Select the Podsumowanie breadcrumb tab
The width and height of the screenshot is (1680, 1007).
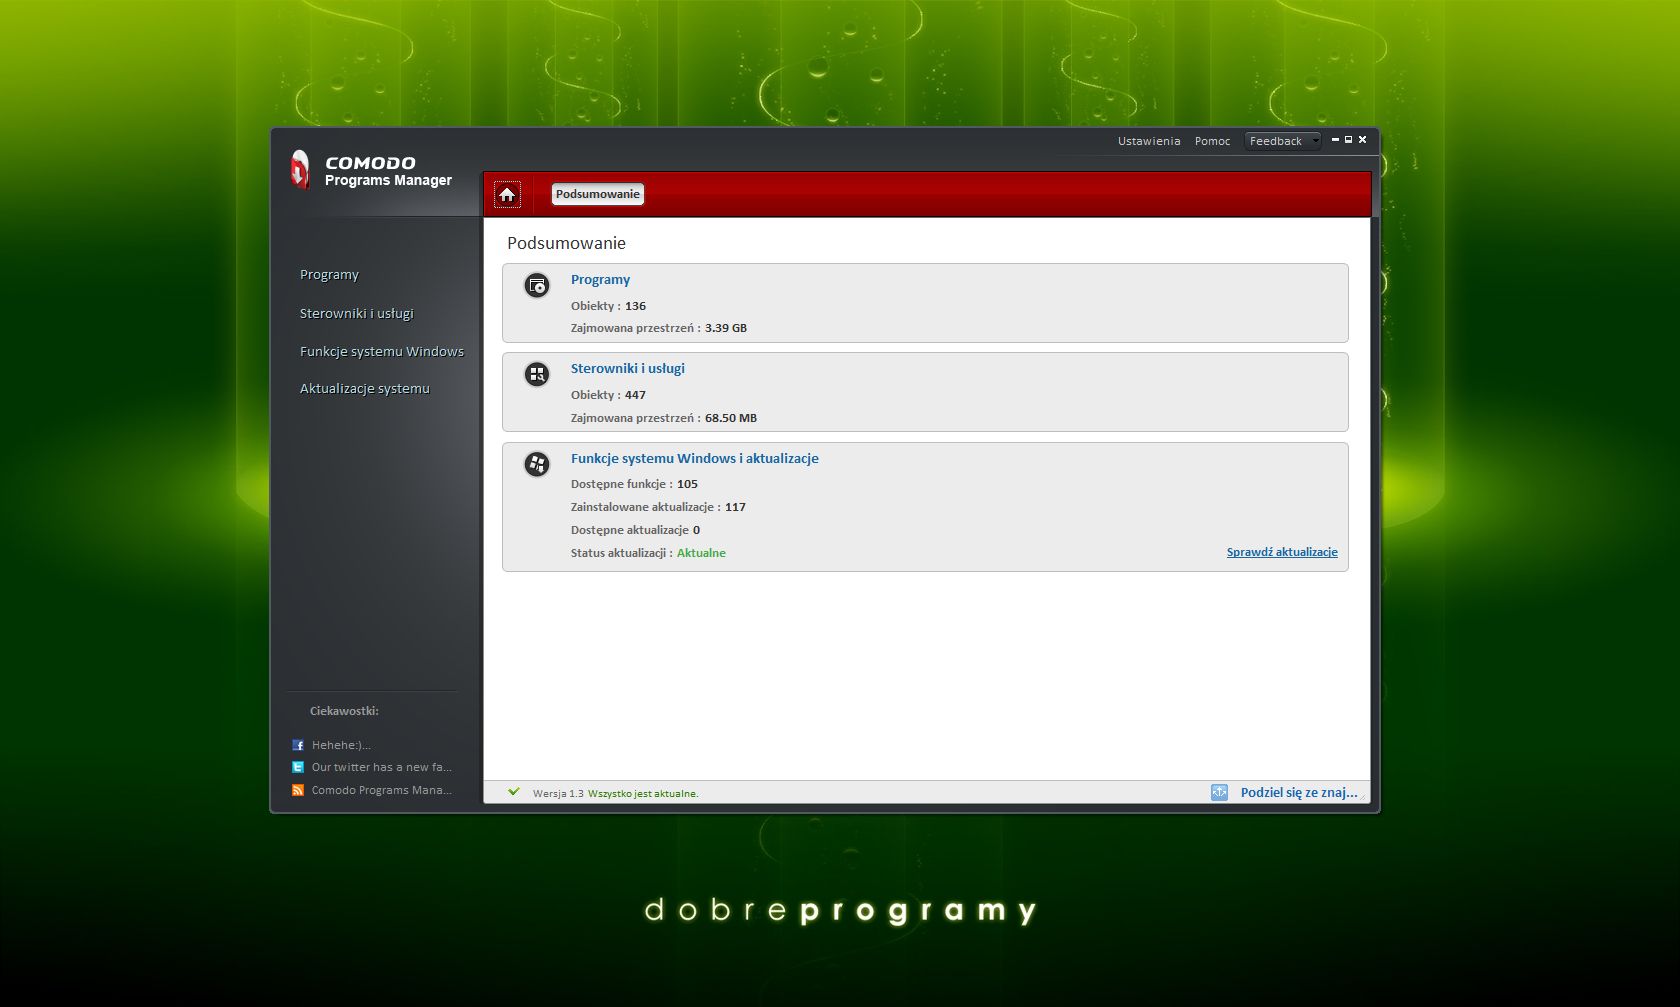pyautogui.click(x=598, y=194)
